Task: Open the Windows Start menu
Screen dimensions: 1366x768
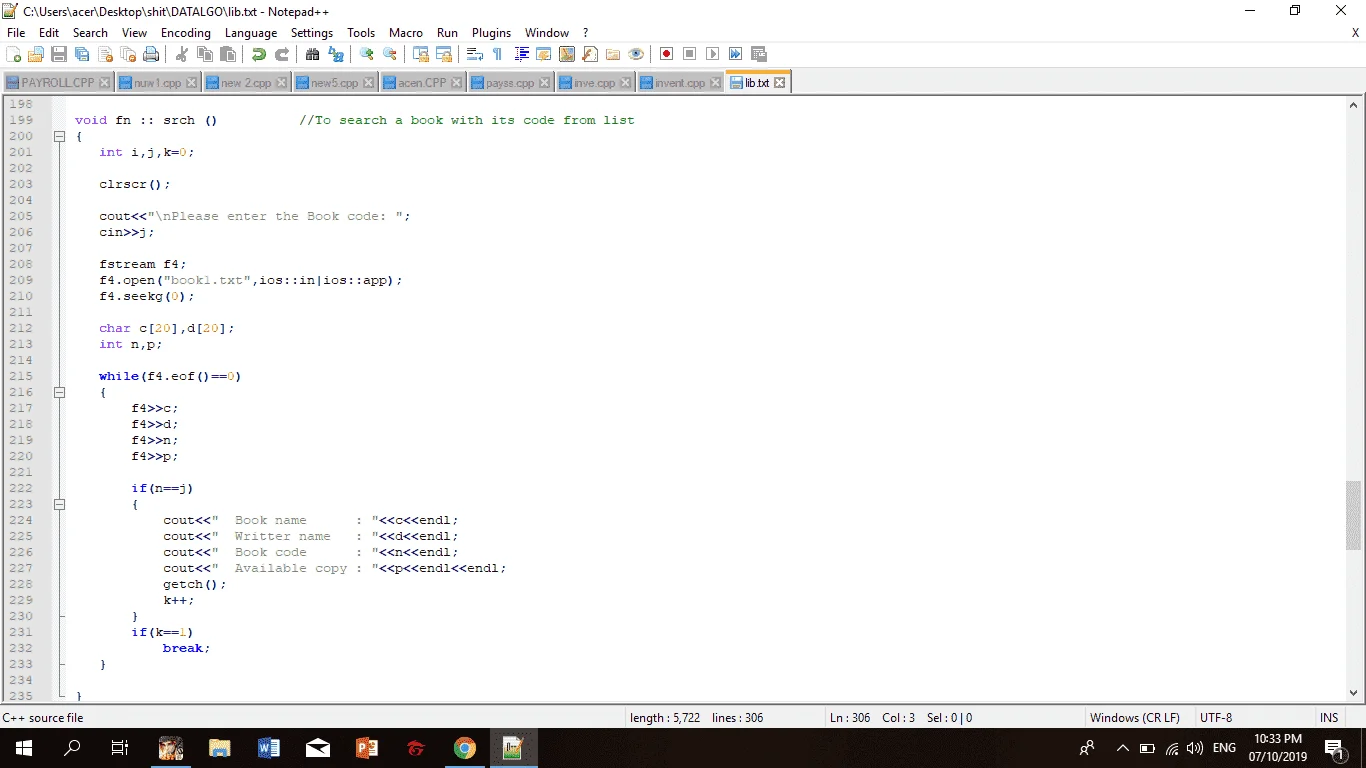Action: [24, 748]
